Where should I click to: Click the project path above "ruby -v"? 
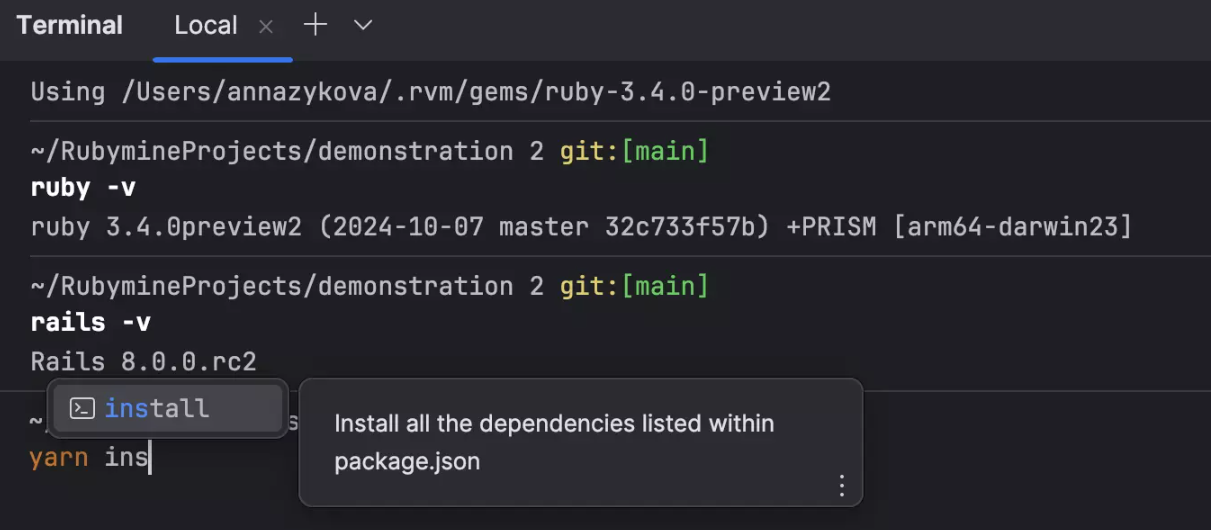[286, 151]
